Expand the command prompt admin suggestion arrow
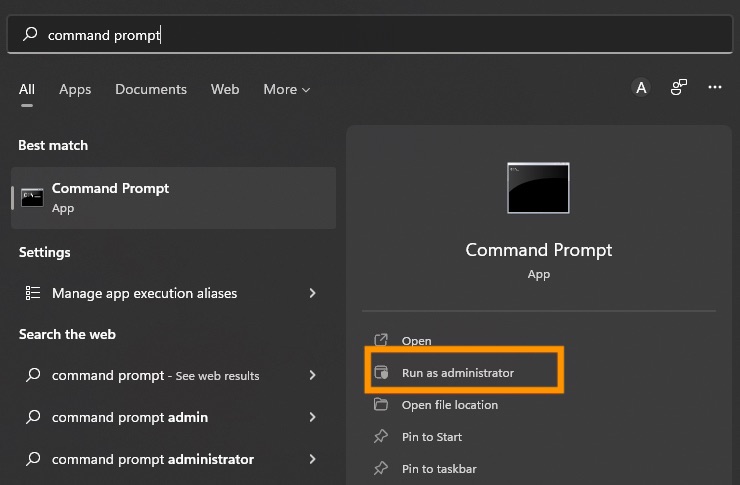Viewport: 740px width, 485px height. [313, 417]
